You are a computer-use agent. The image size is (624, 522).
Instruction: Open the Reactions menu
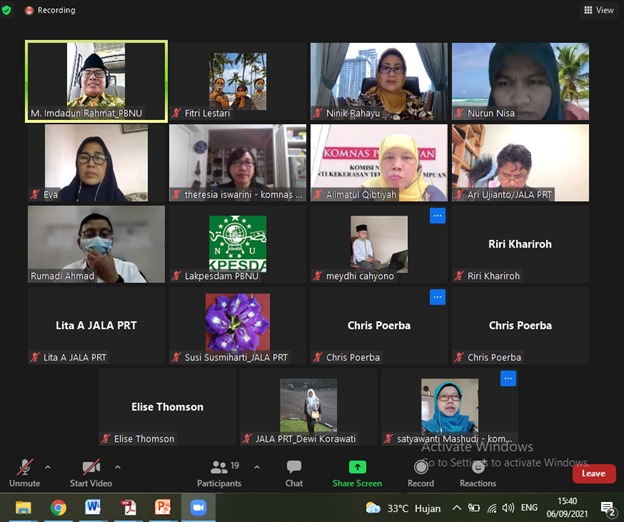tap(478, 470)
